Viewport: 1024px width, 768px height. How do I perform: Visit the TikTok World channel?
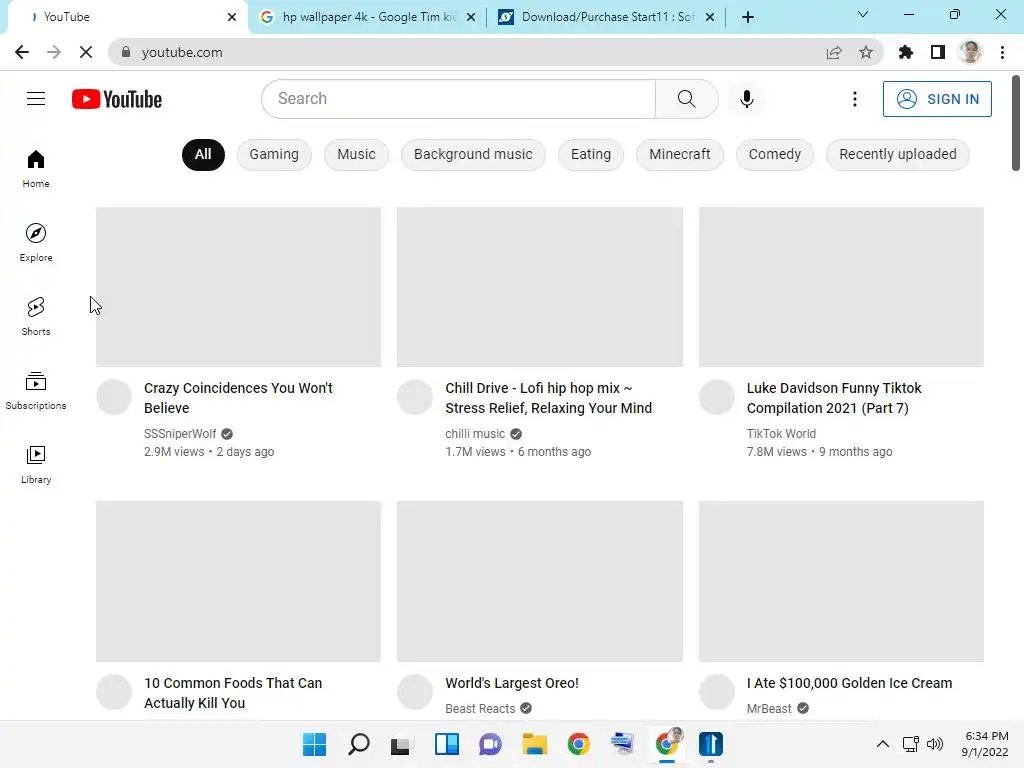pyautogui.click(x=781, y=434)
